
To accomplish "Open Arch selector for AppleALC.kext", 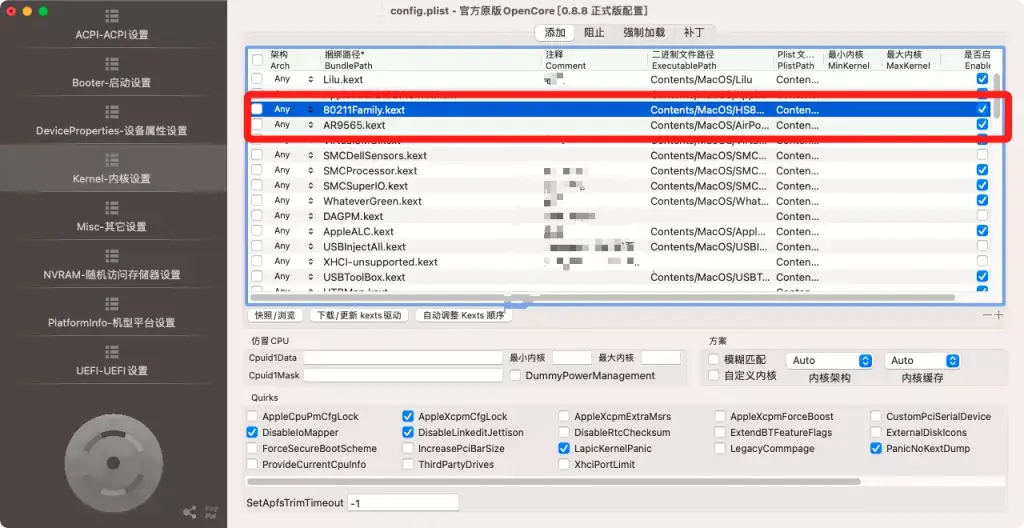I will click(293, 231).
